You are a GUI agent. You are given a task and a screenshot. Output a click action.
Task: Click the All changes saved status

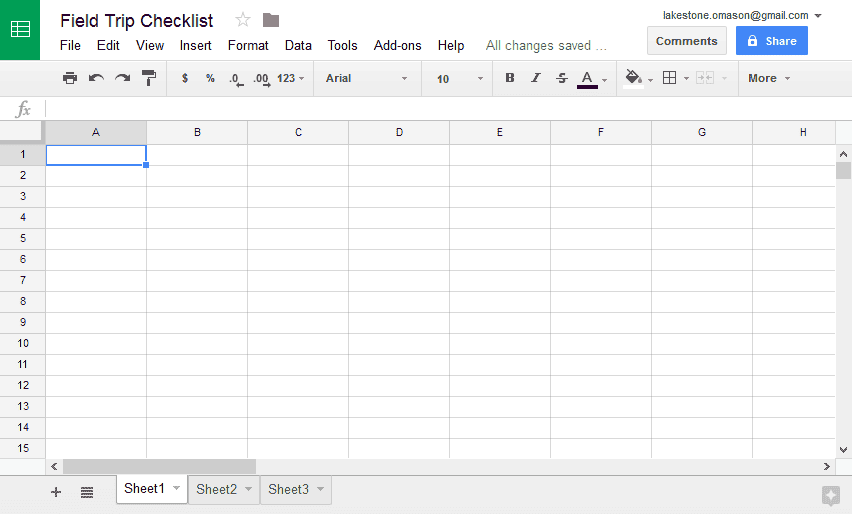point(546,46)
